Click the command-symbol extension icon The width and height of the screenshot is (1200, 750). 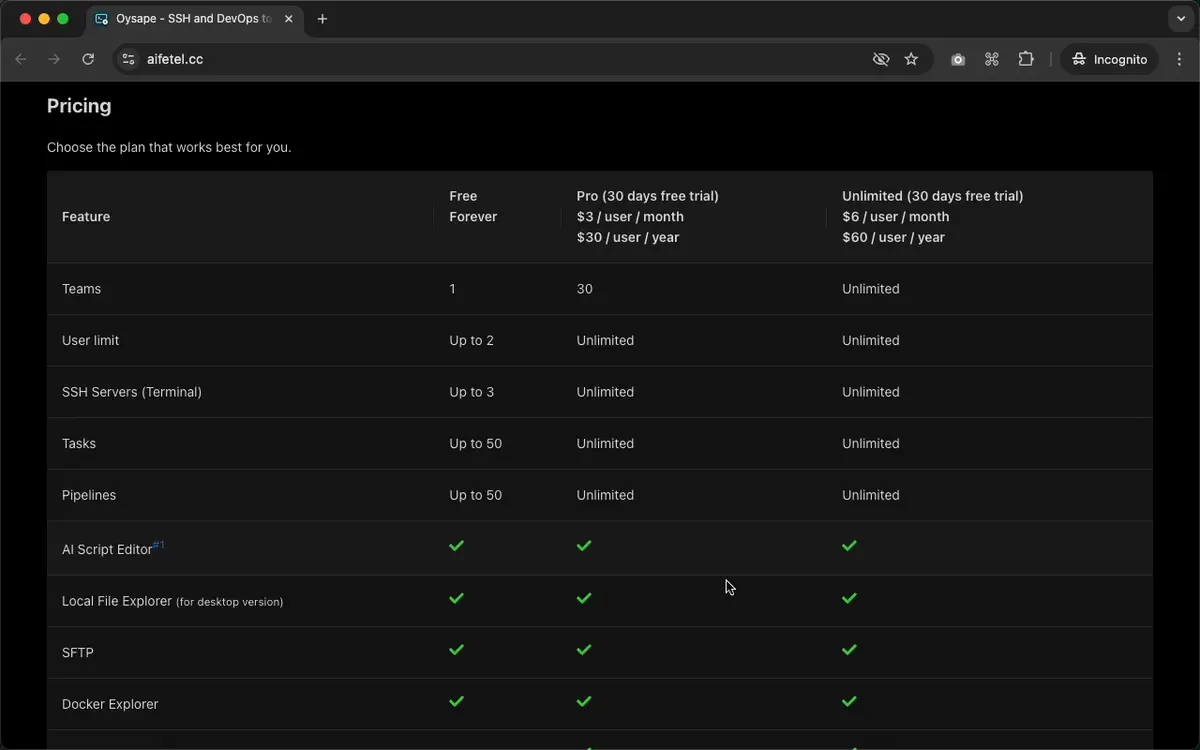pos(992,59)
